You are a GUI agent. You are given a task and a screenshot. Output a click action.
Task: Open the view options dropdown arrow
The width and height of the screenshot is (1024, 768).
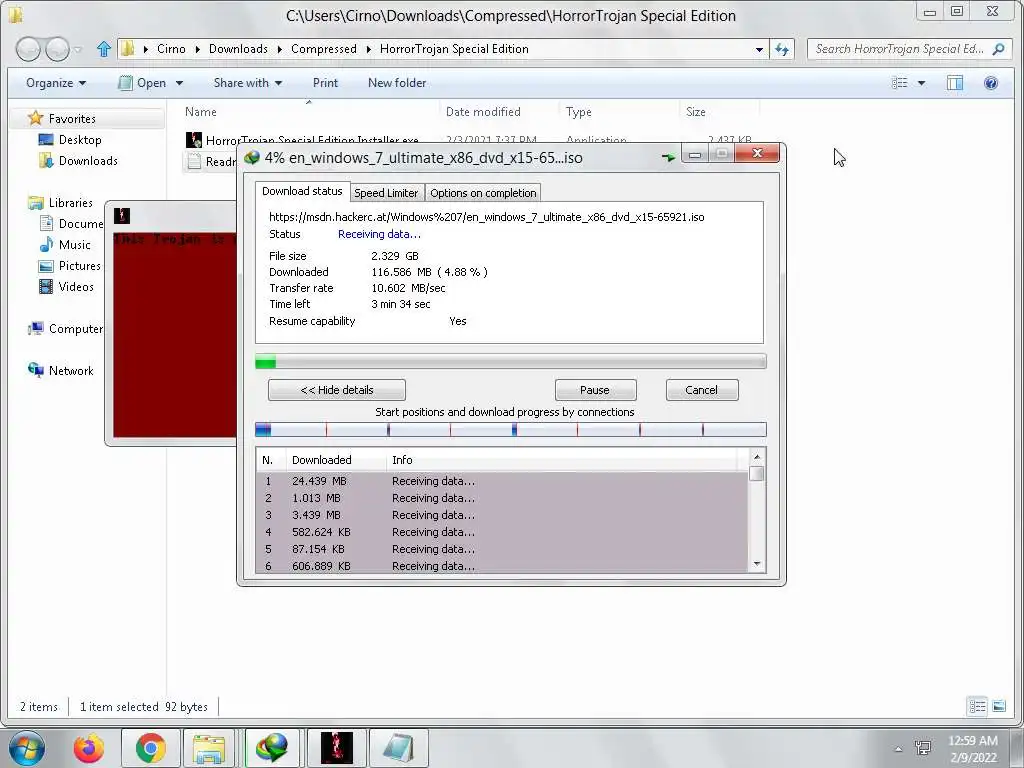[x=921, y=83]
